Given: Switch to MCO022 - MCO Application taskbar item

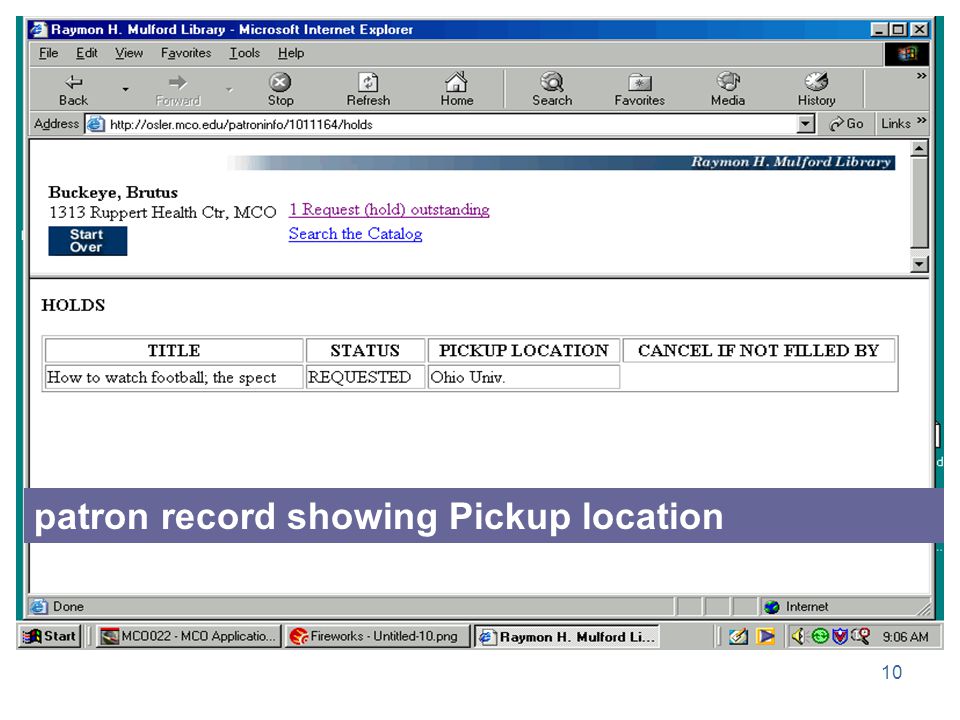Looking at the screenshot, I should point(189,636).
